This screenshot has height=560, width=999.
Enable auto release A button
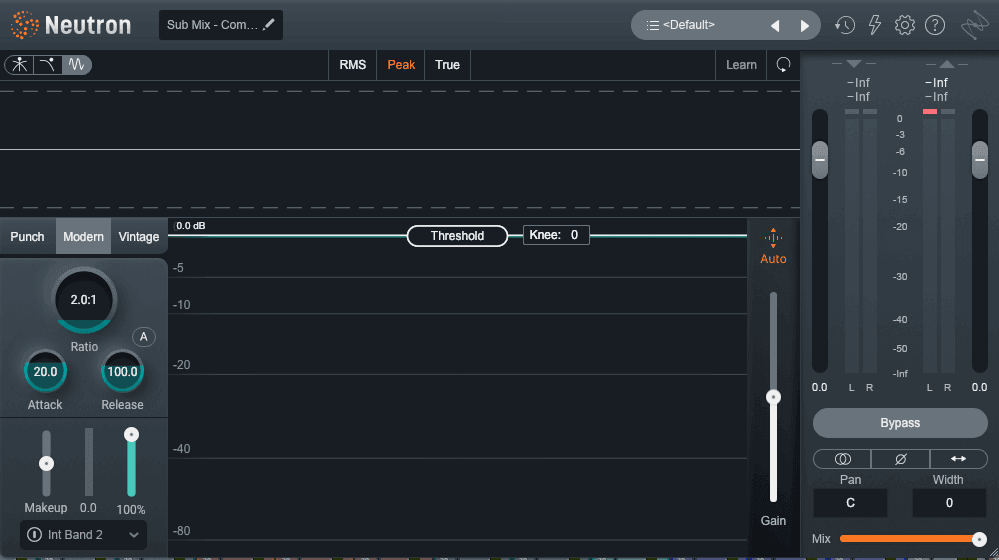coord(143,337)
